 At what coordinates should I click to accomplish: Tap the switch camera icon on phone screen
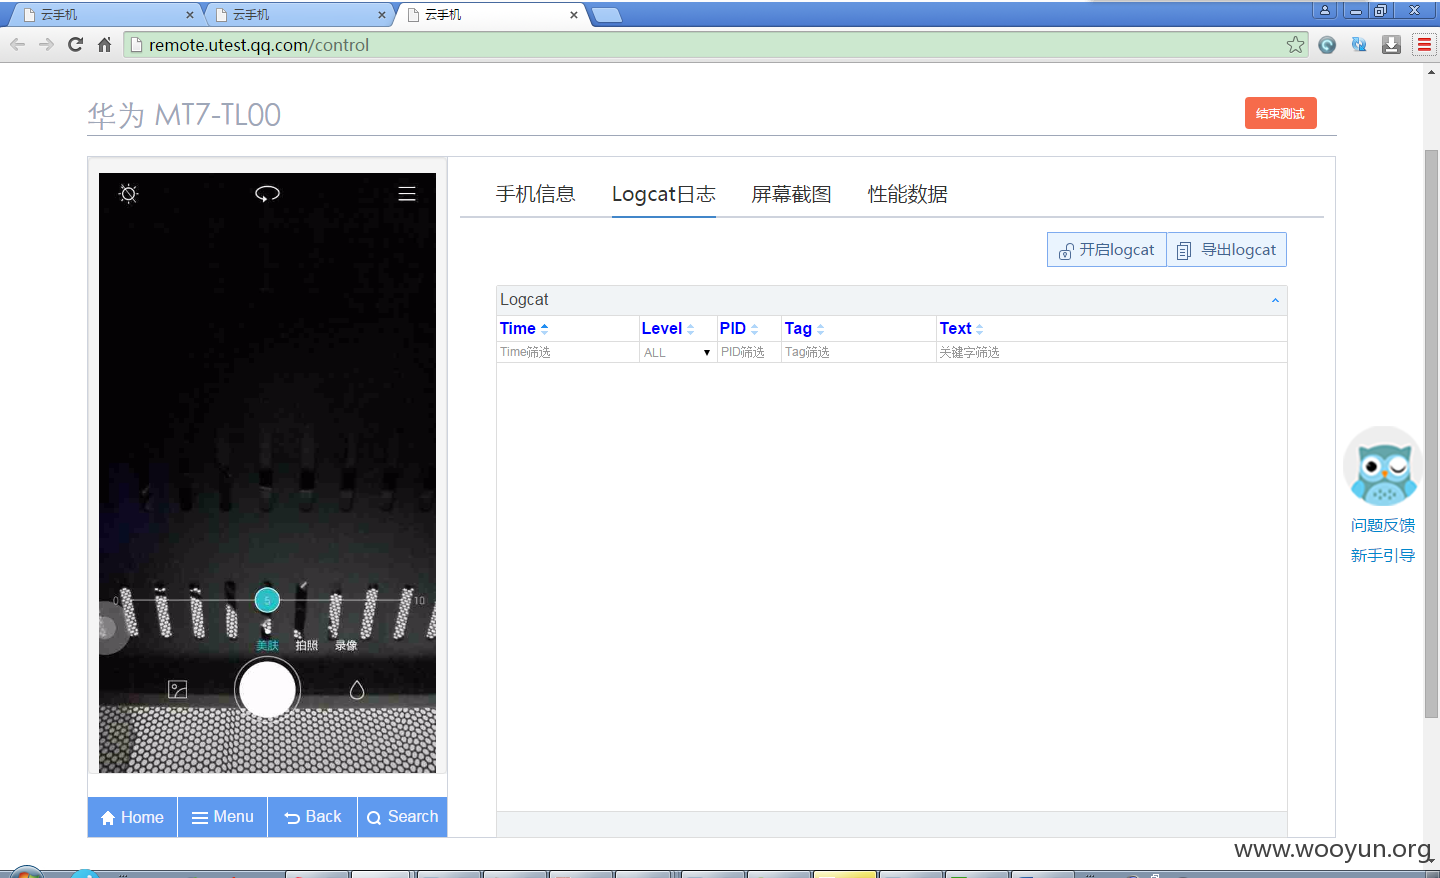(267, 193)
